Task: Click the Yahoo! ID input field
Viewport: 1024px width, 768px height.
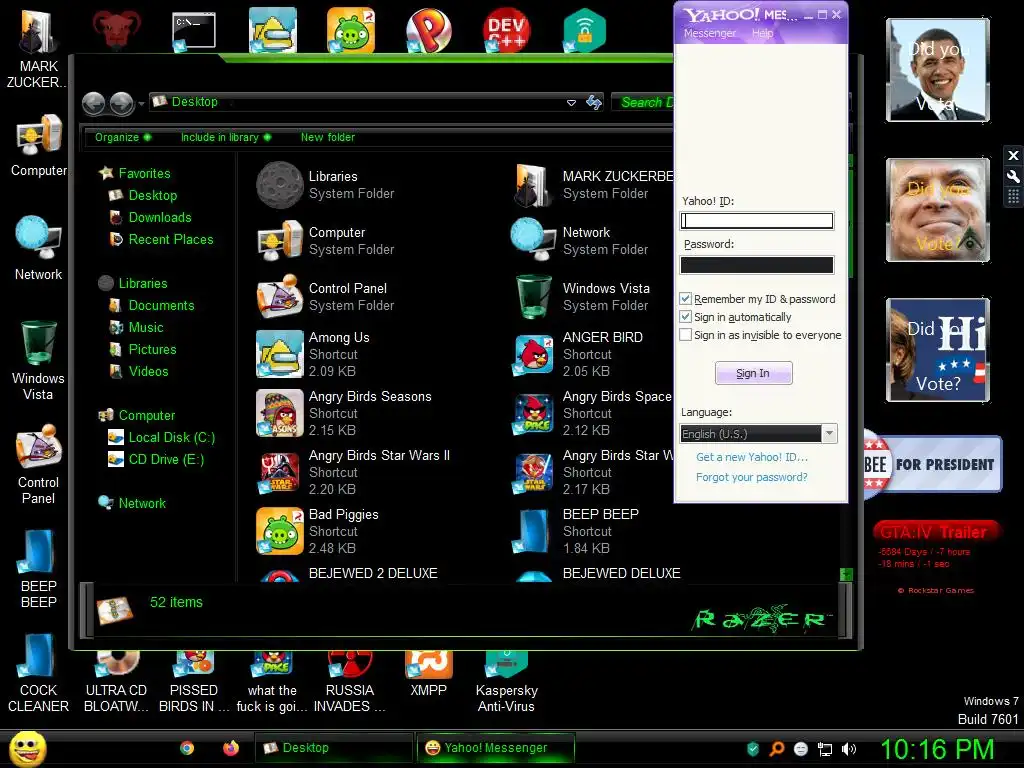Action: (757, 221)
